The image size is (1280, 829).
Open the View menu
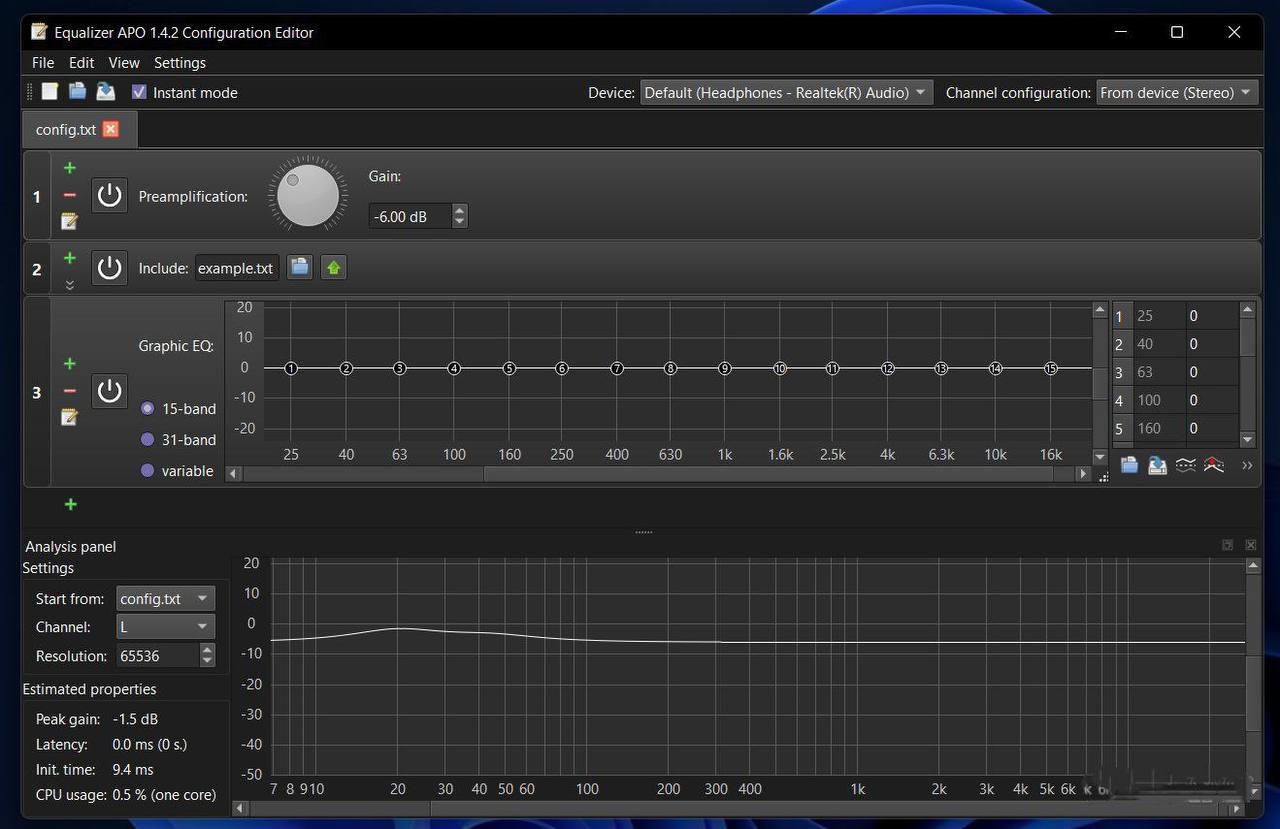pos(124,62)
